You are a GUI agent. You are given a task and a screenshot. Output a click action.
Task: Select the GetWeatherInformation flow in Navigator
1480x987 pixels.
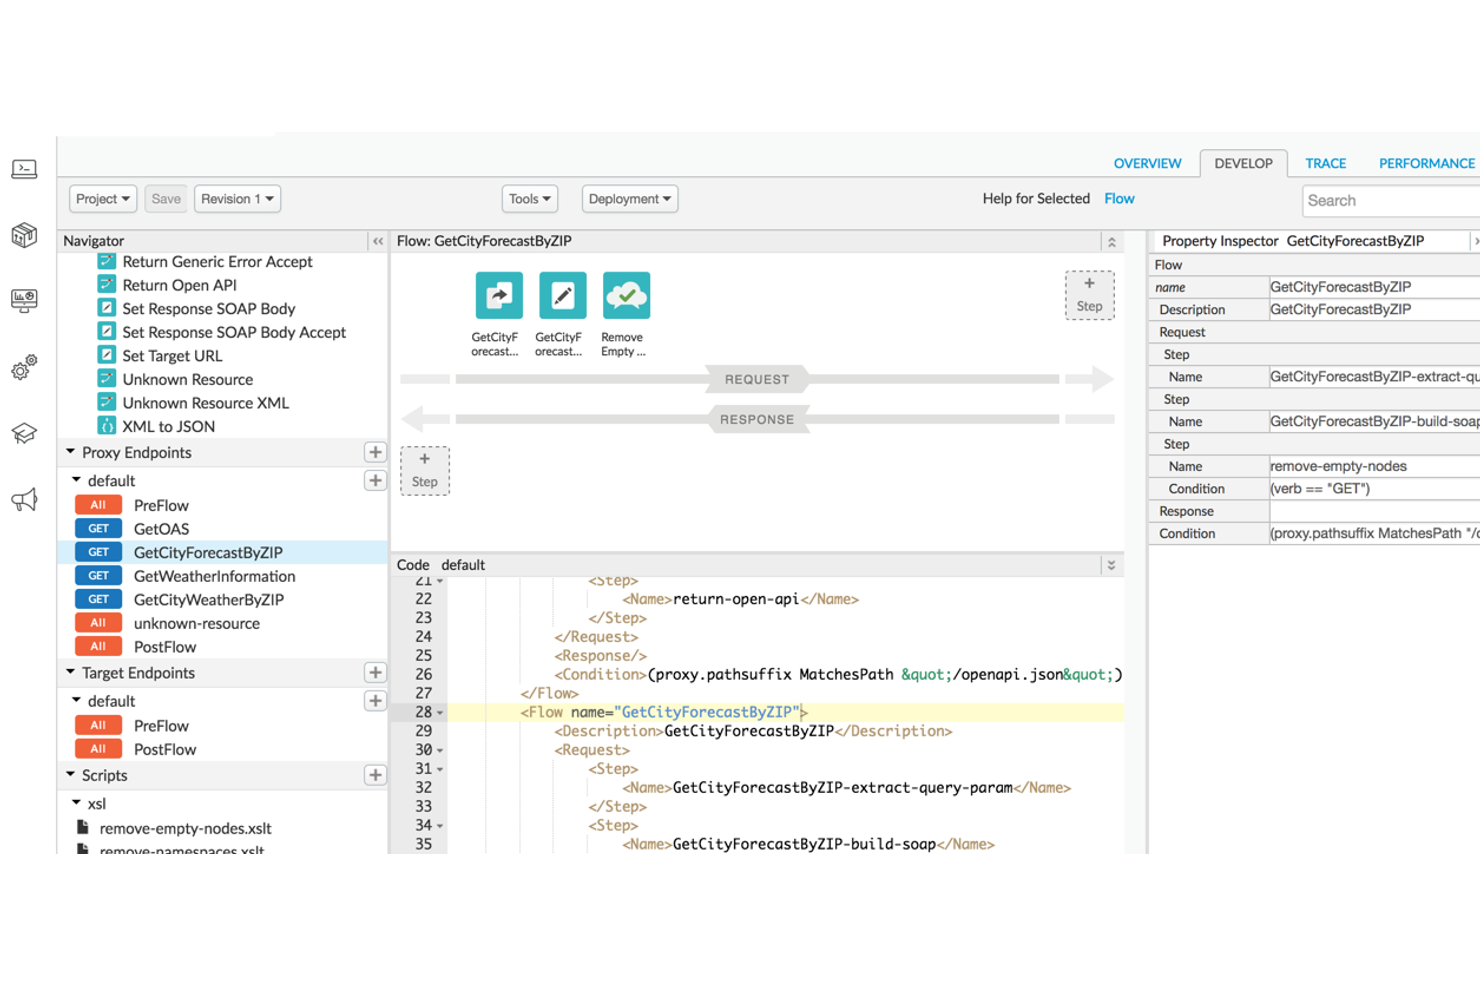pyautogui.click(x=215, y=576)
